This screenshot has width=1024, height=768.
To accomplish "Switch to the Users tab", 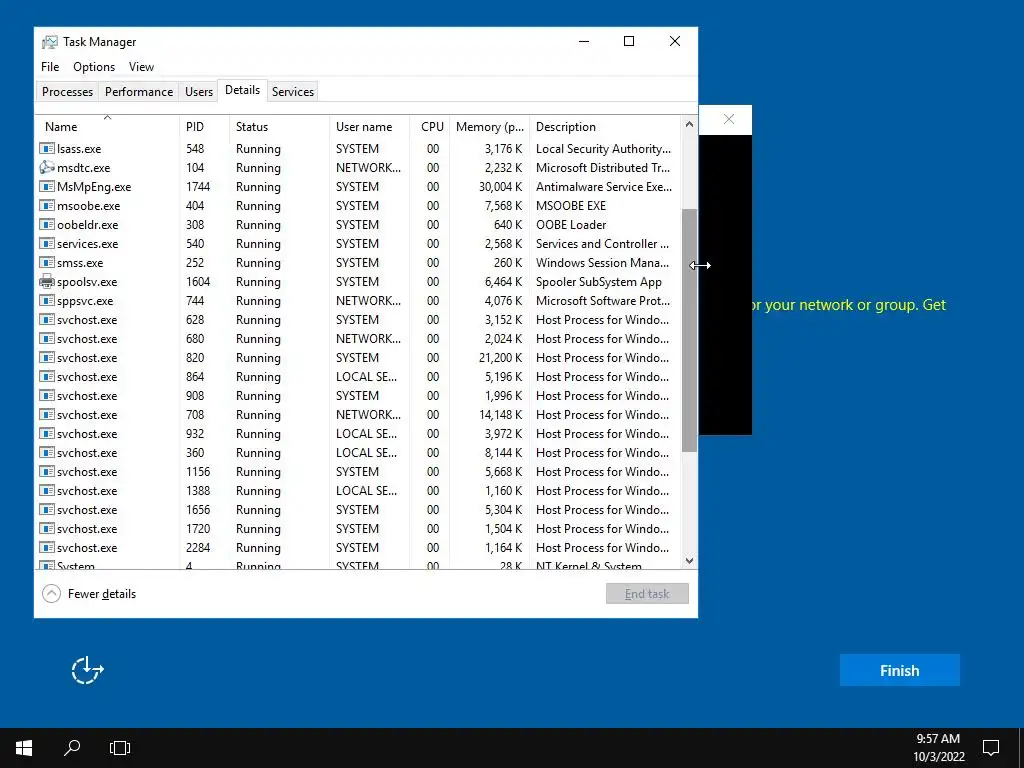I will pos(199,92).
